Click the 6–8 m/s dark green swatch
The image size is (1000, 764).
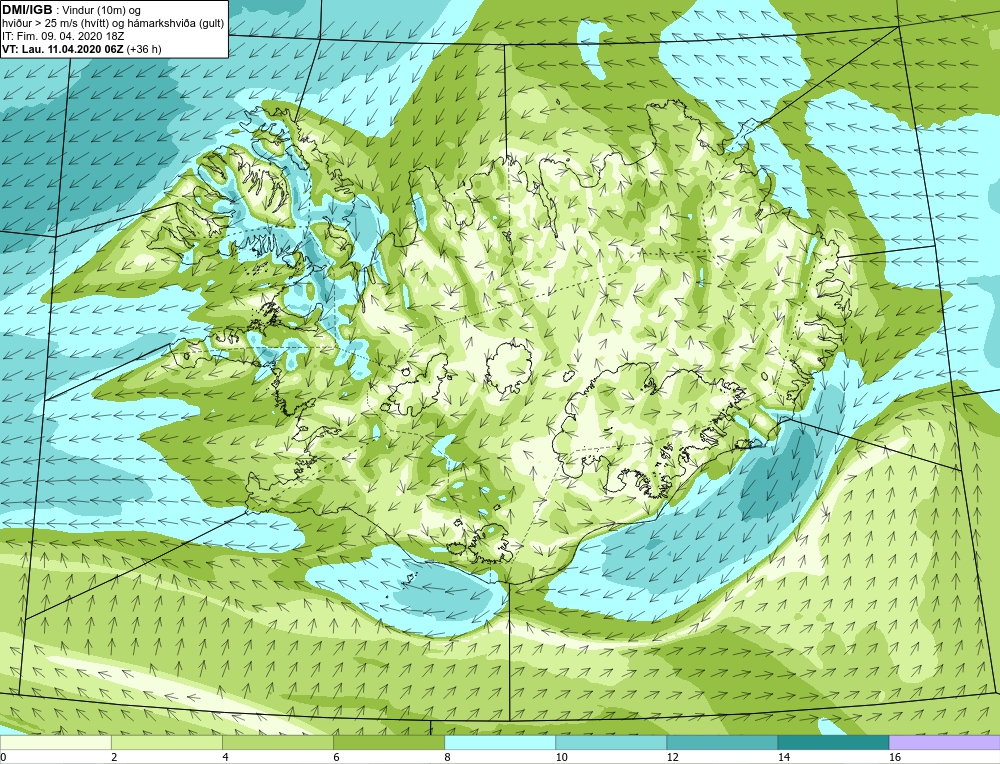388,742
